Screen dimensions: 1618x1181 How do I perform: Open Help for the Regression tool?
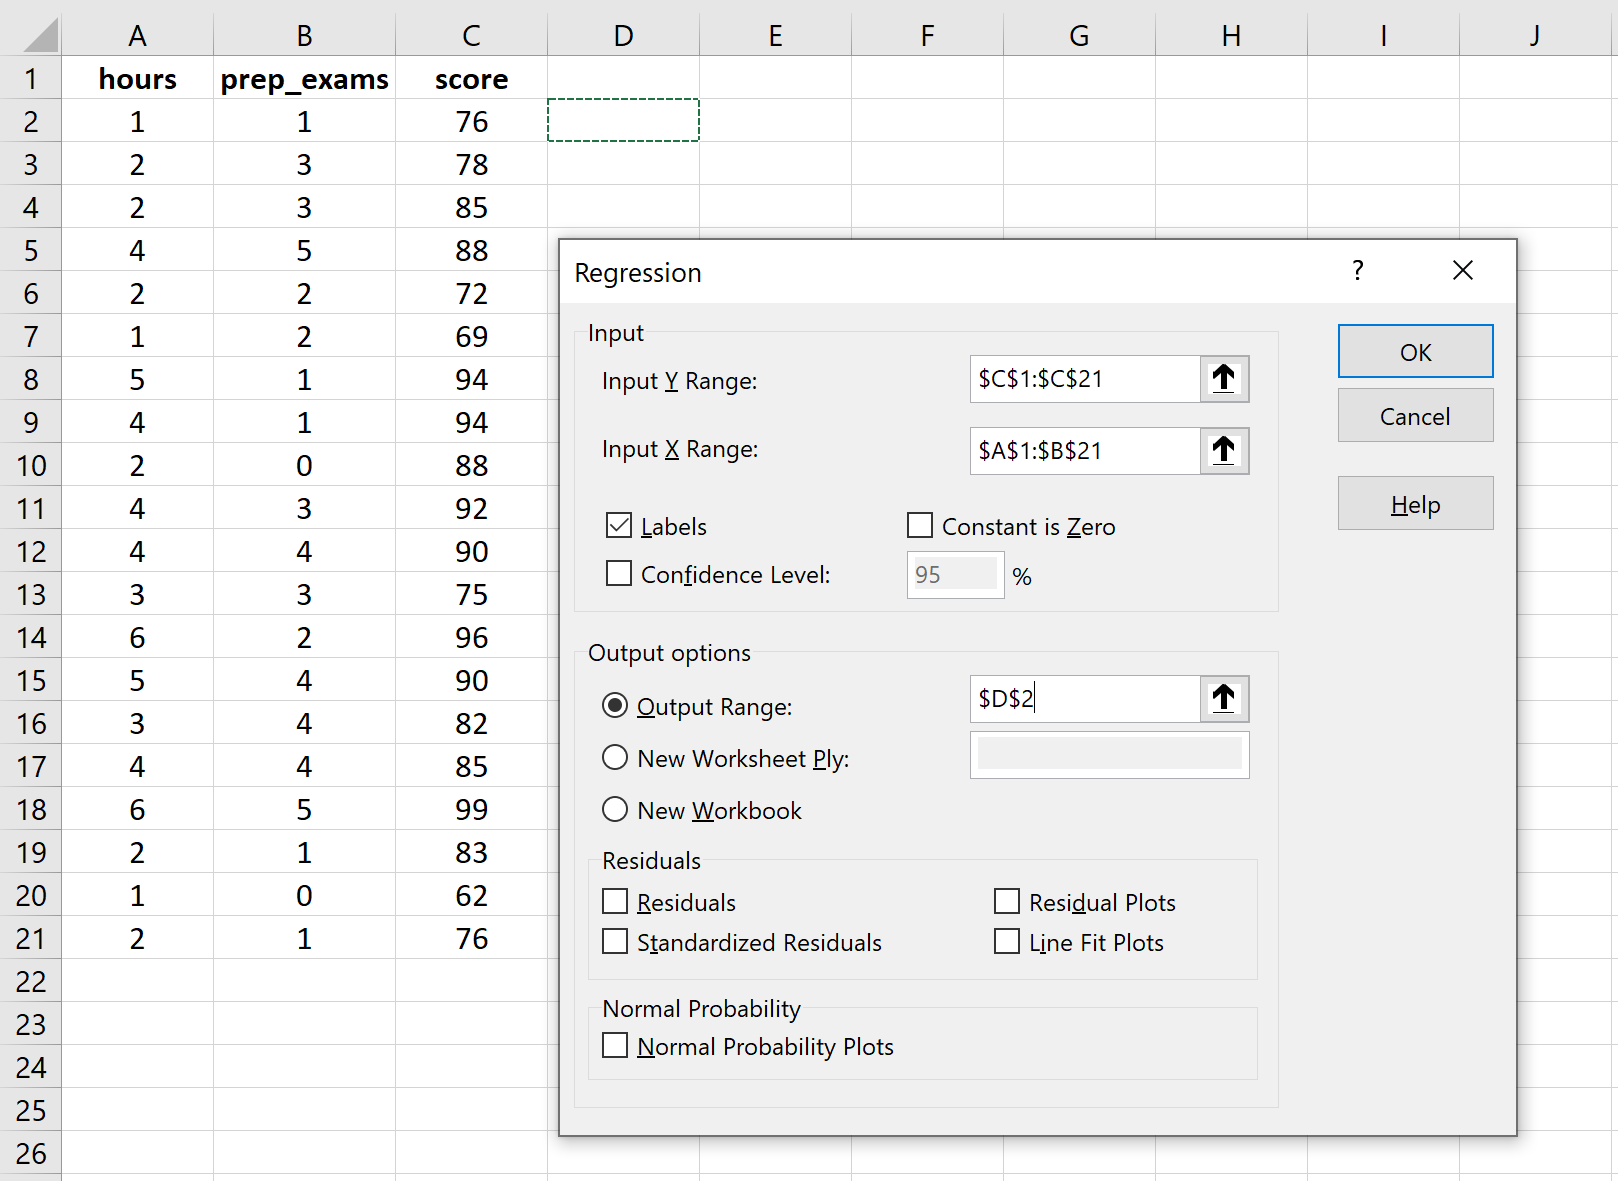[x=1415, y=503]
